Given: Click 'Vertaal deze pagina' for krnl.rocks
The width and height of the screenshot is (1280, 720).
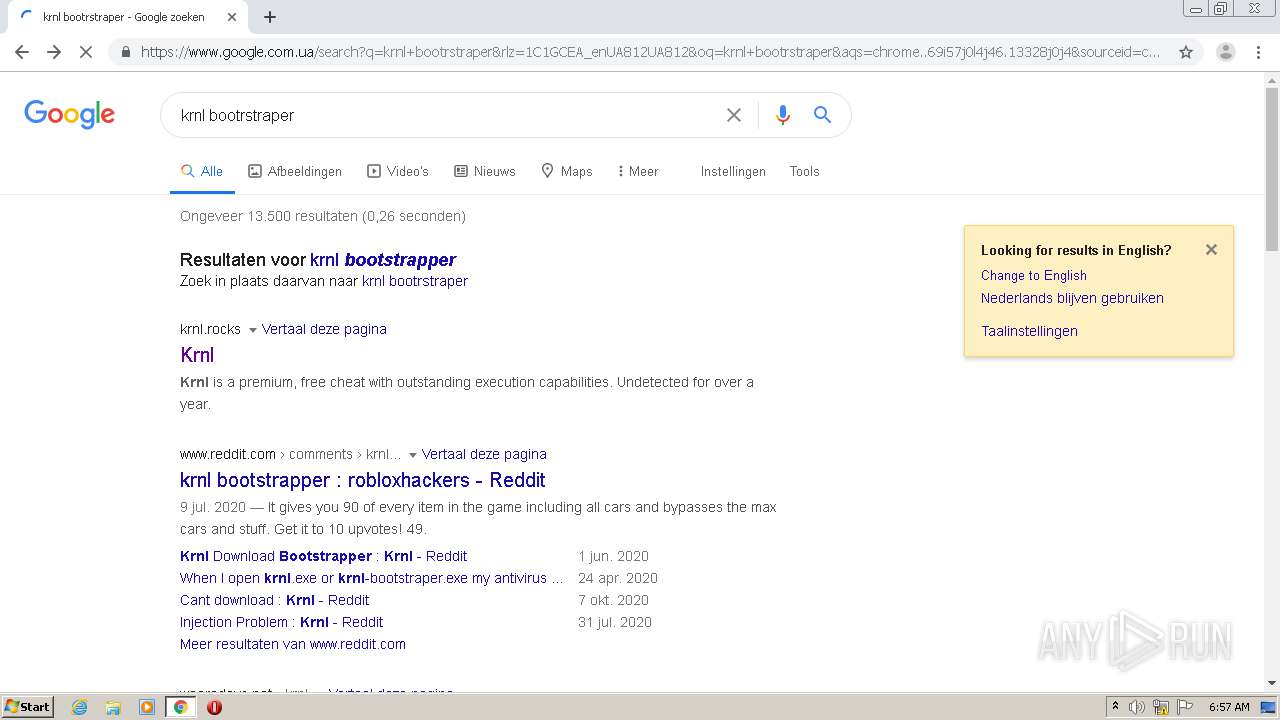Looking at the screenshot, I should (x=324, y=329).
